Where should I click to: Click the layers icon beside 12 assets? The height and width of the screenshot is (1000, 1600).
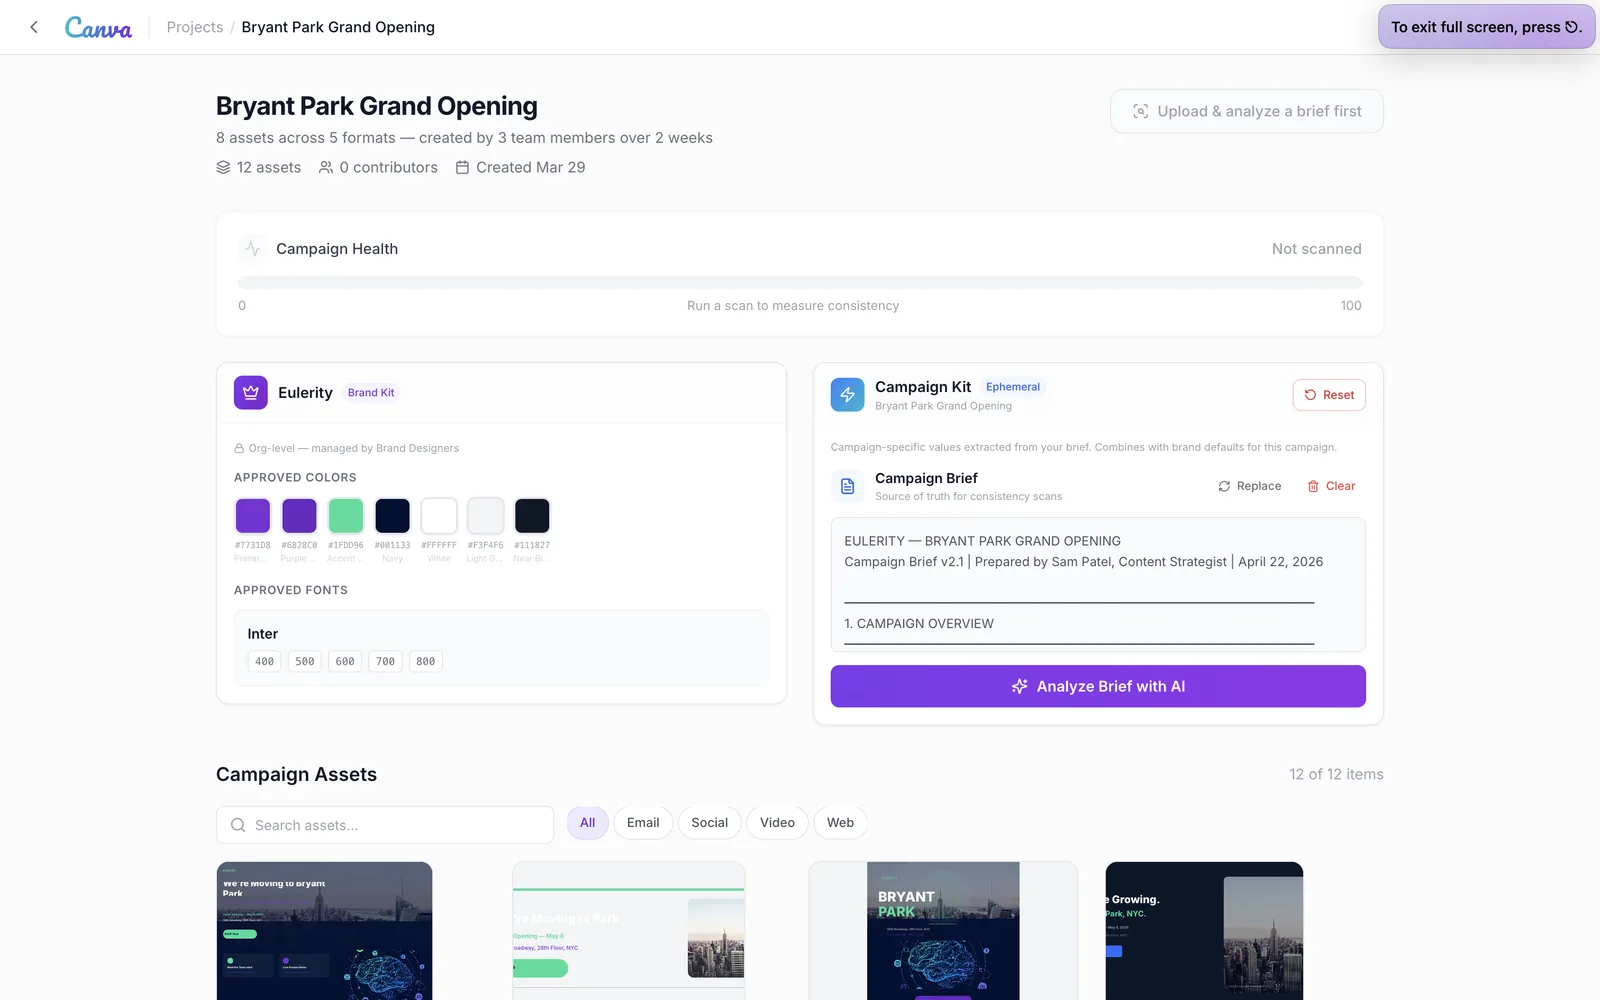(224, 167)
